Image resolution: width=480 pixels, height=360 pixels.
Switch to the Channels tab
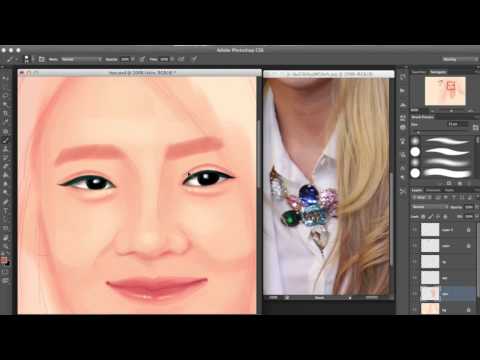click(433, 190)
